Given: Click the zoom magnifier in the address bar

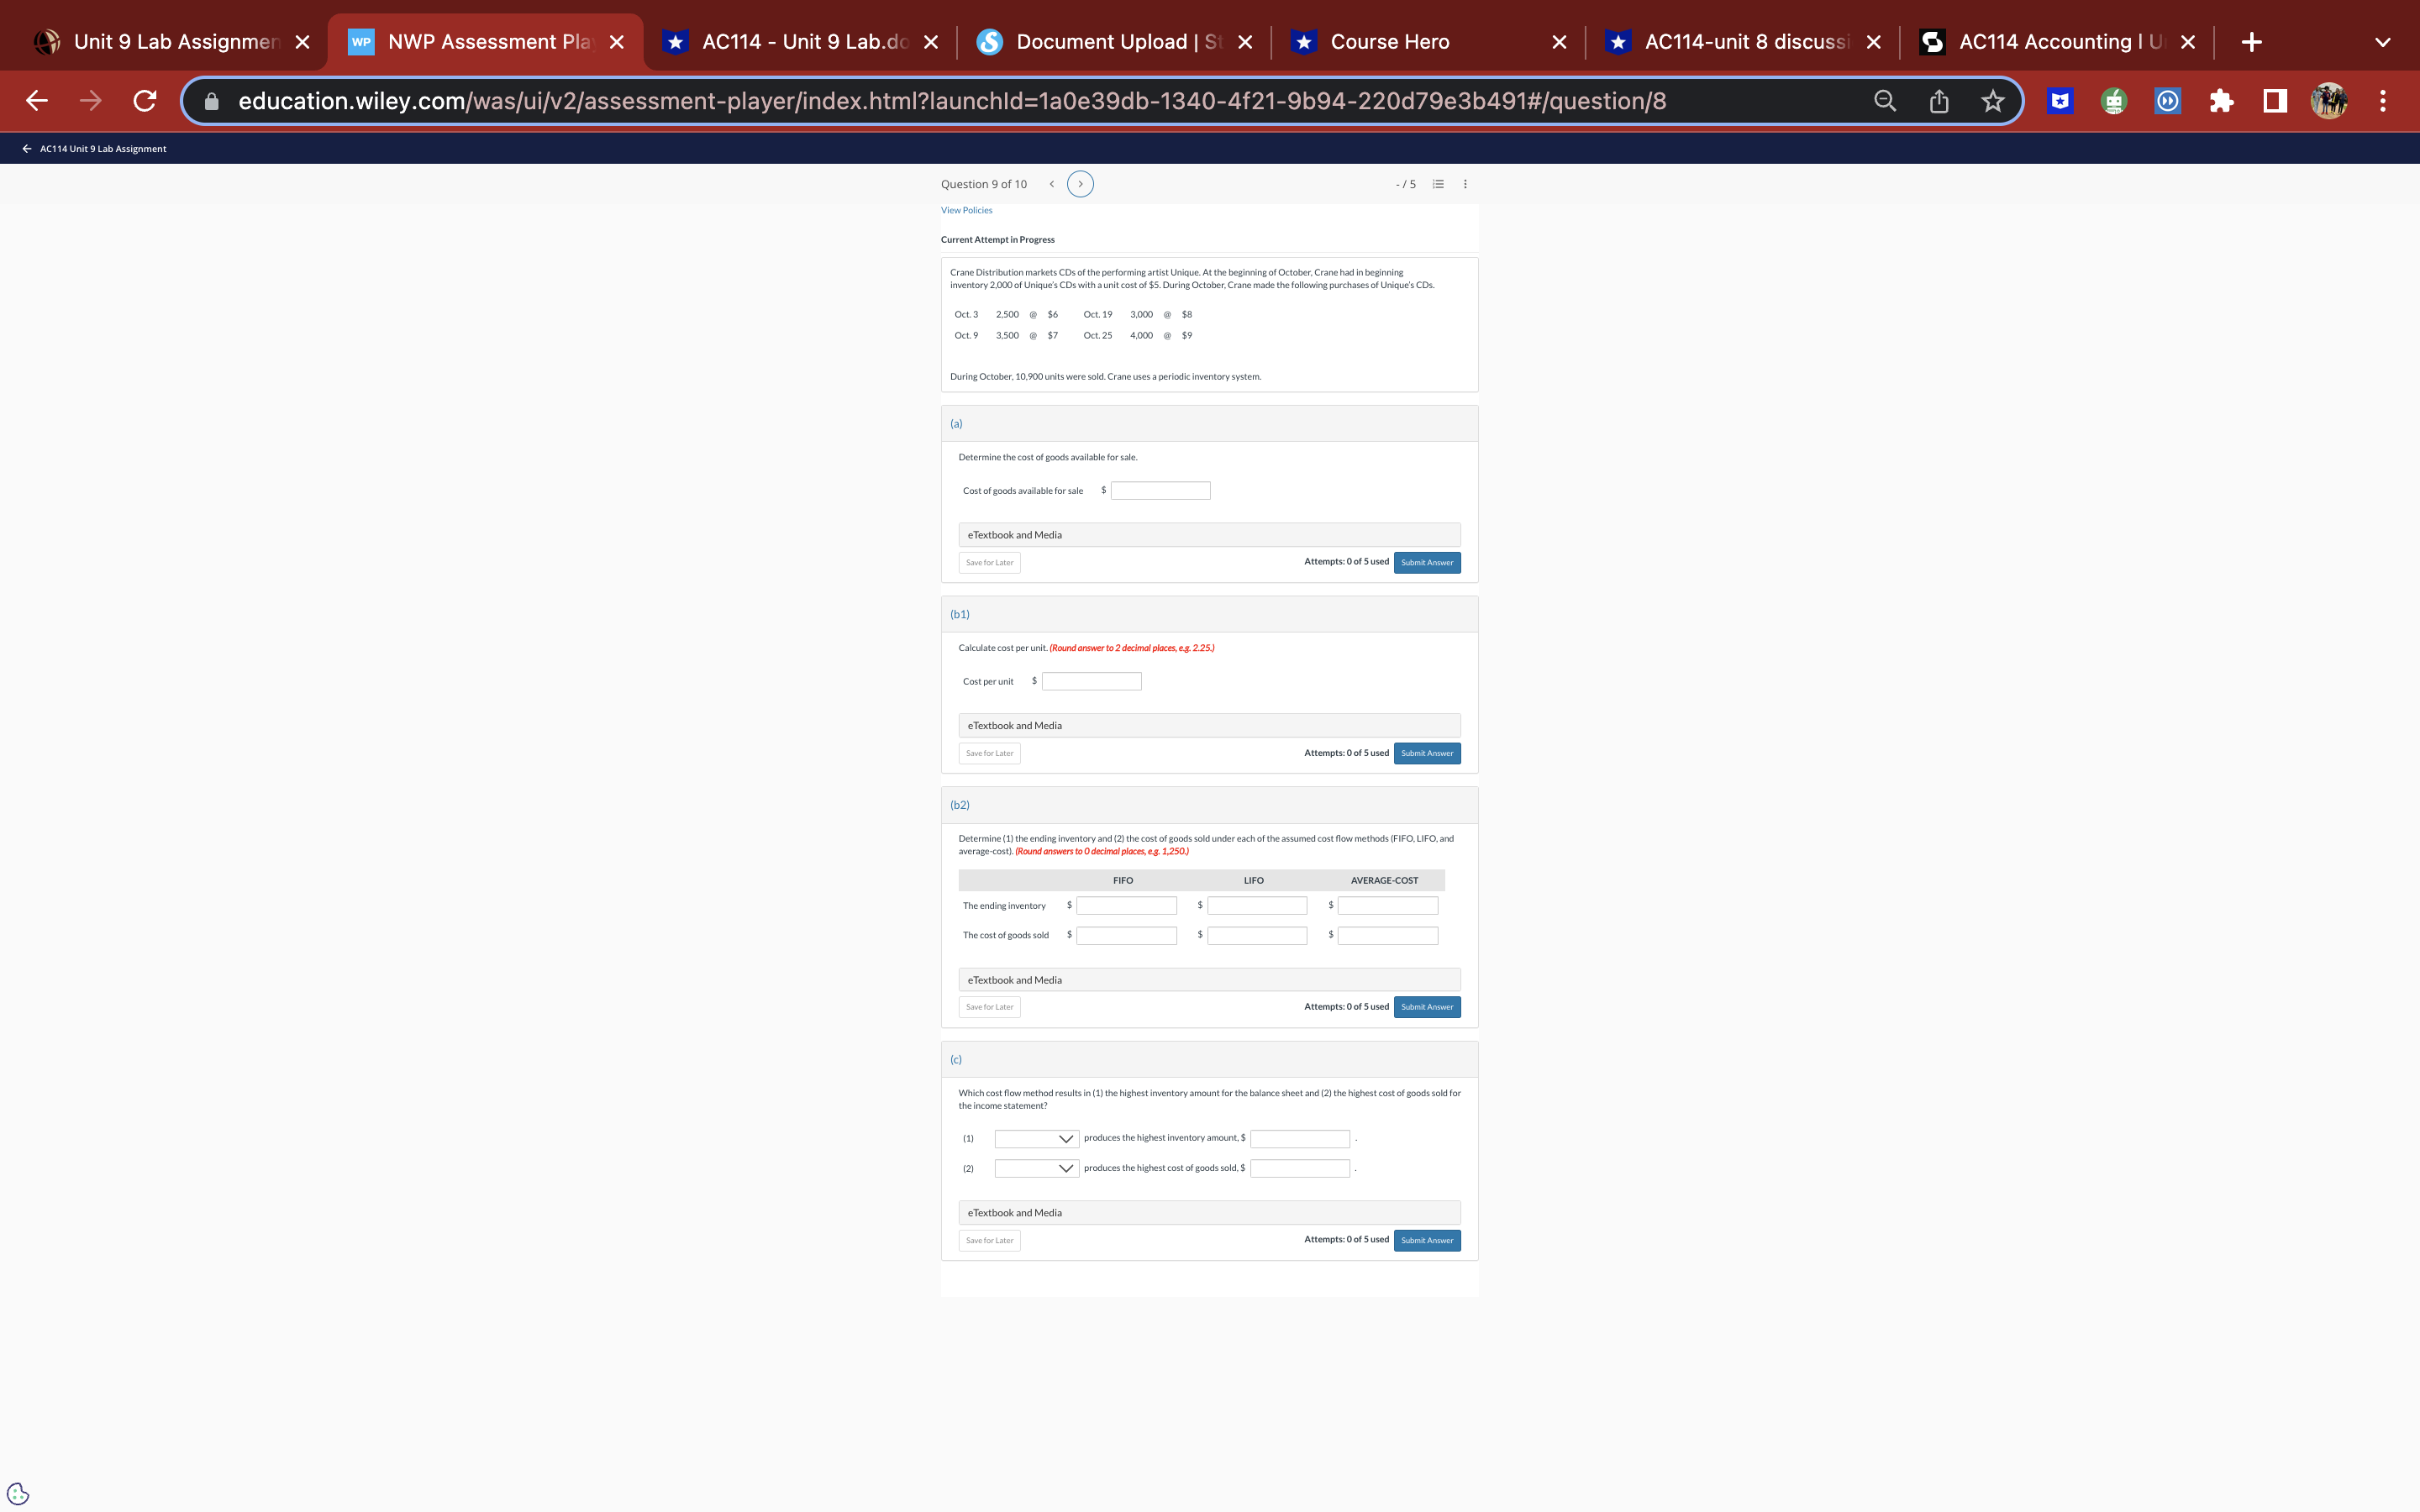Looking at the screenshot, I should [x=1884, y=100].
